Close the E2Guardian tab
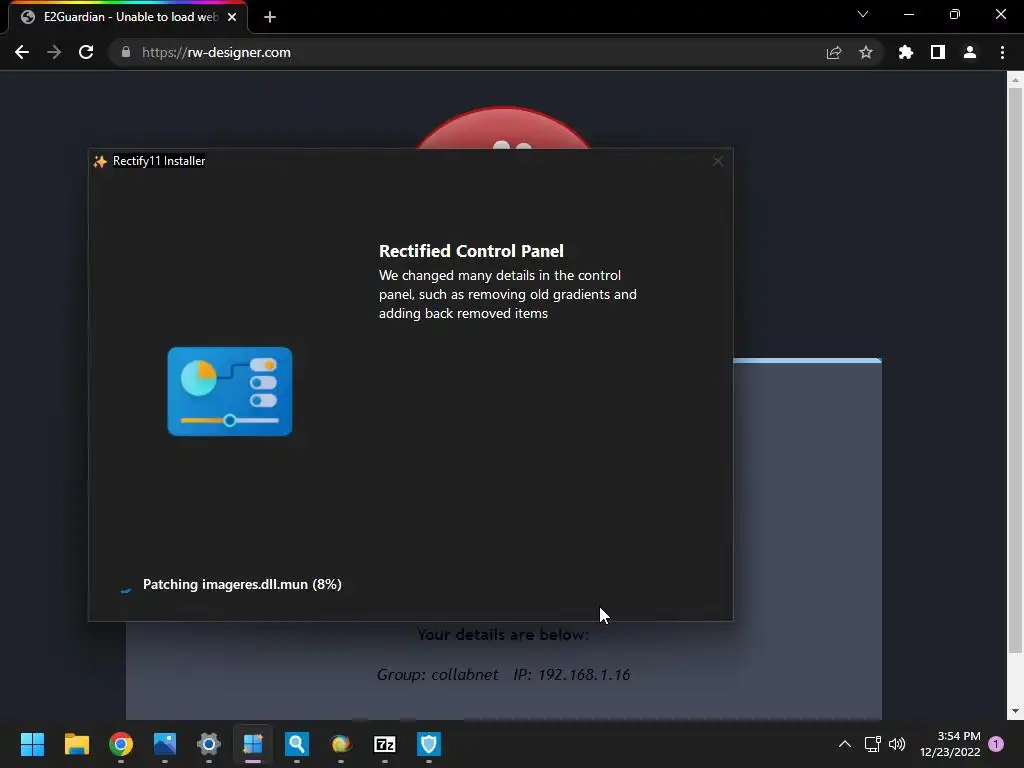 point(232,17)
